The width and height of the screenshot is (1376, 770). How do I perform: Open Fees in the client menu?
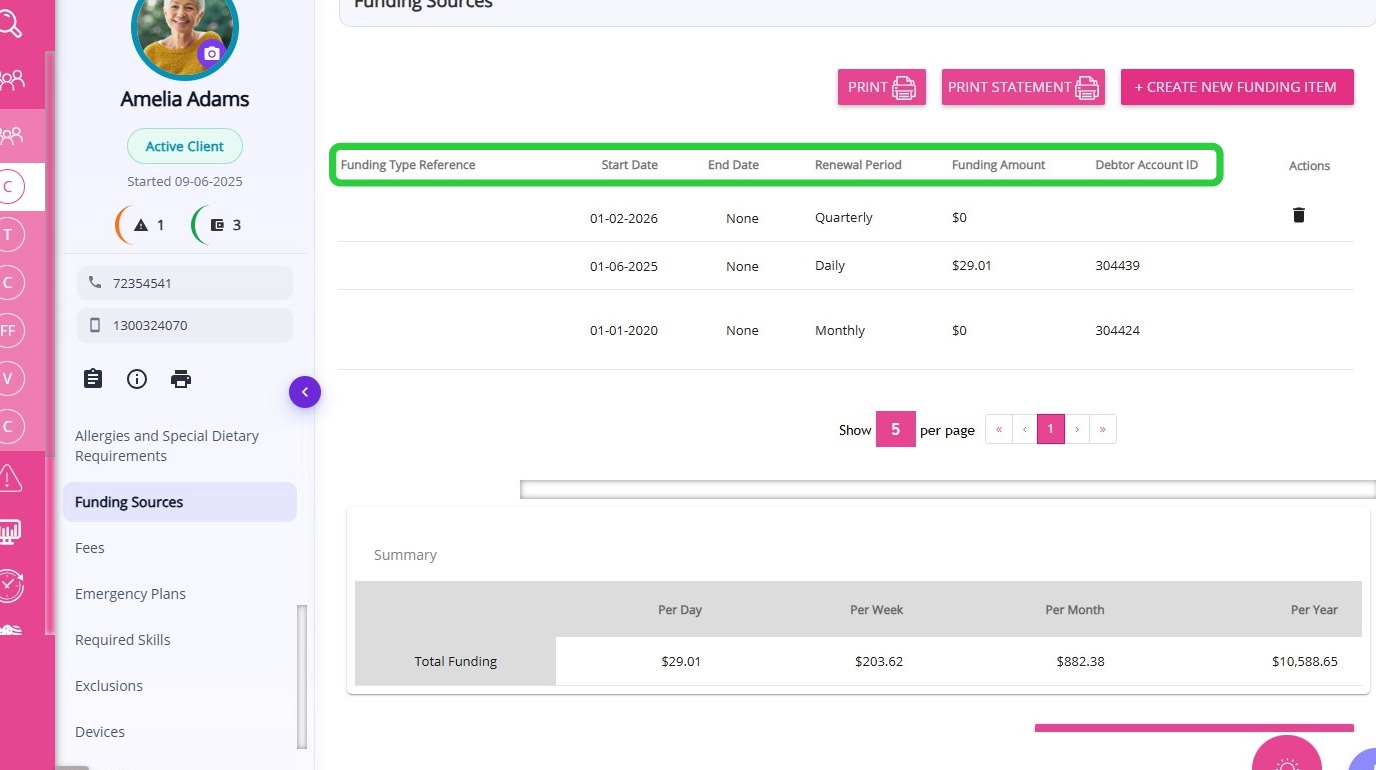tap(90, 548)
